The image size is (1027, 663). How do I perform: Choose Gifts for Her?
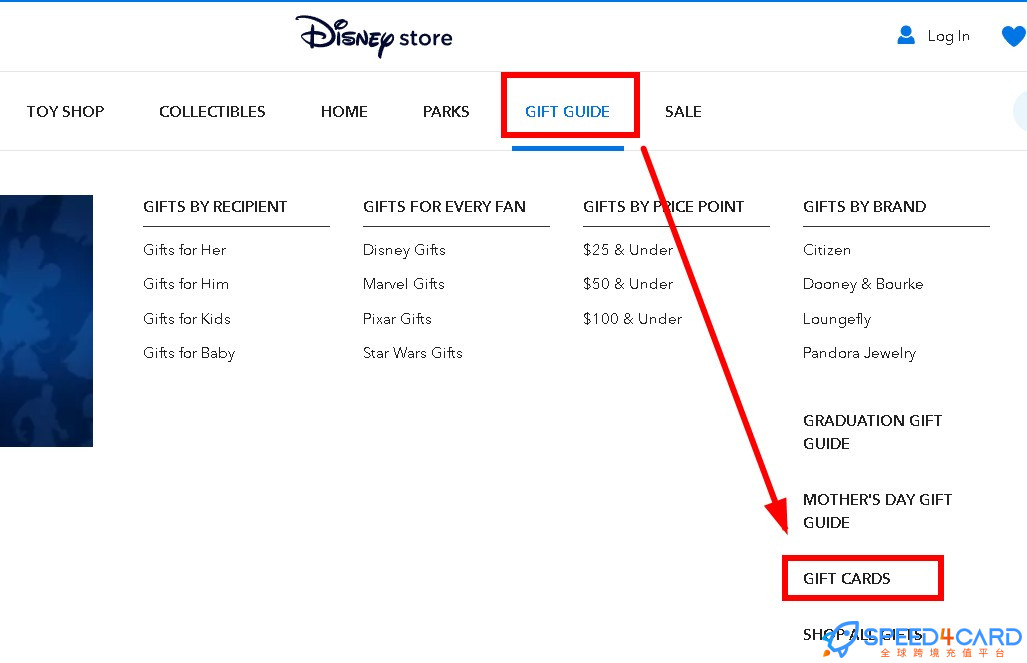pyautogui.click(x=185, y=250)
